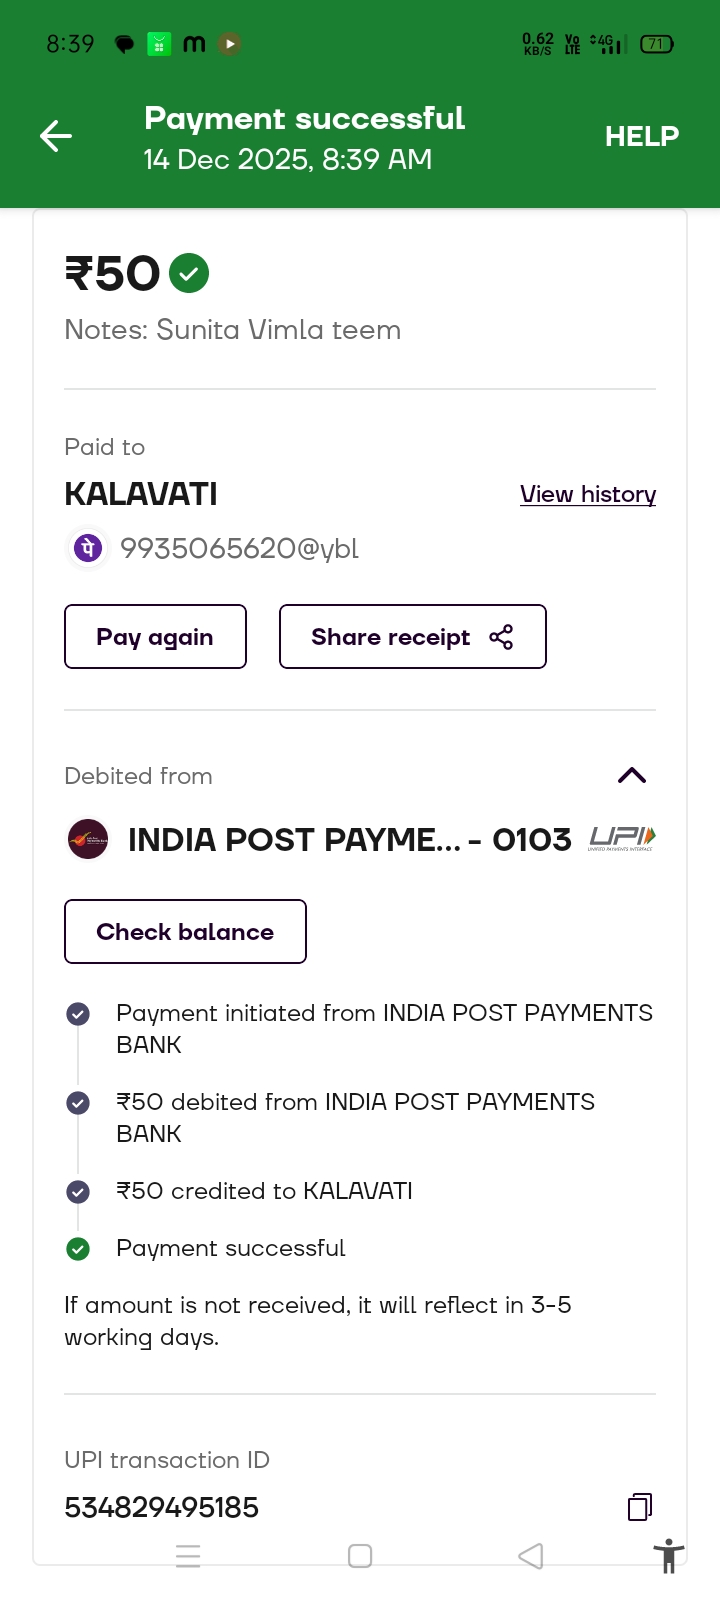Open HELP for this payment

click(x=641, y=136)
